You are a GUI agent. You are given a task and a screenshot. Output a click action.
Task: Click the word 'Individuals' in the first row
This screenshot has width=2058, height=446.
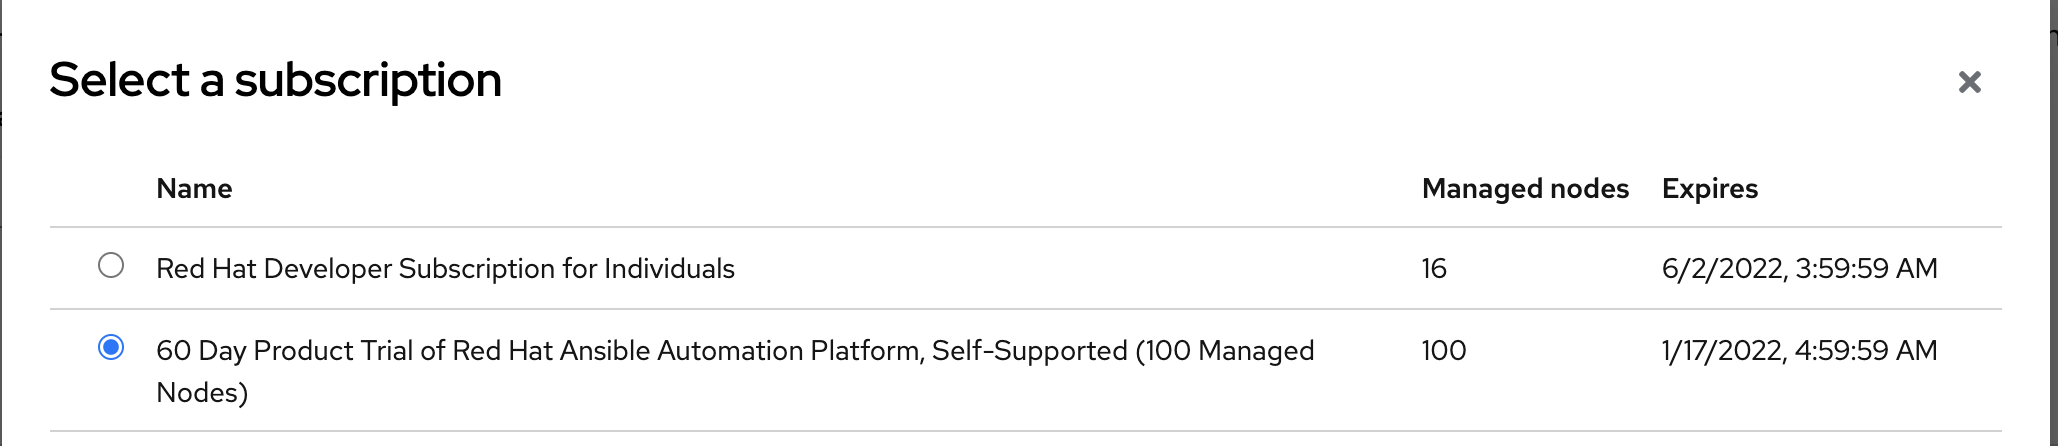[669, 269]
